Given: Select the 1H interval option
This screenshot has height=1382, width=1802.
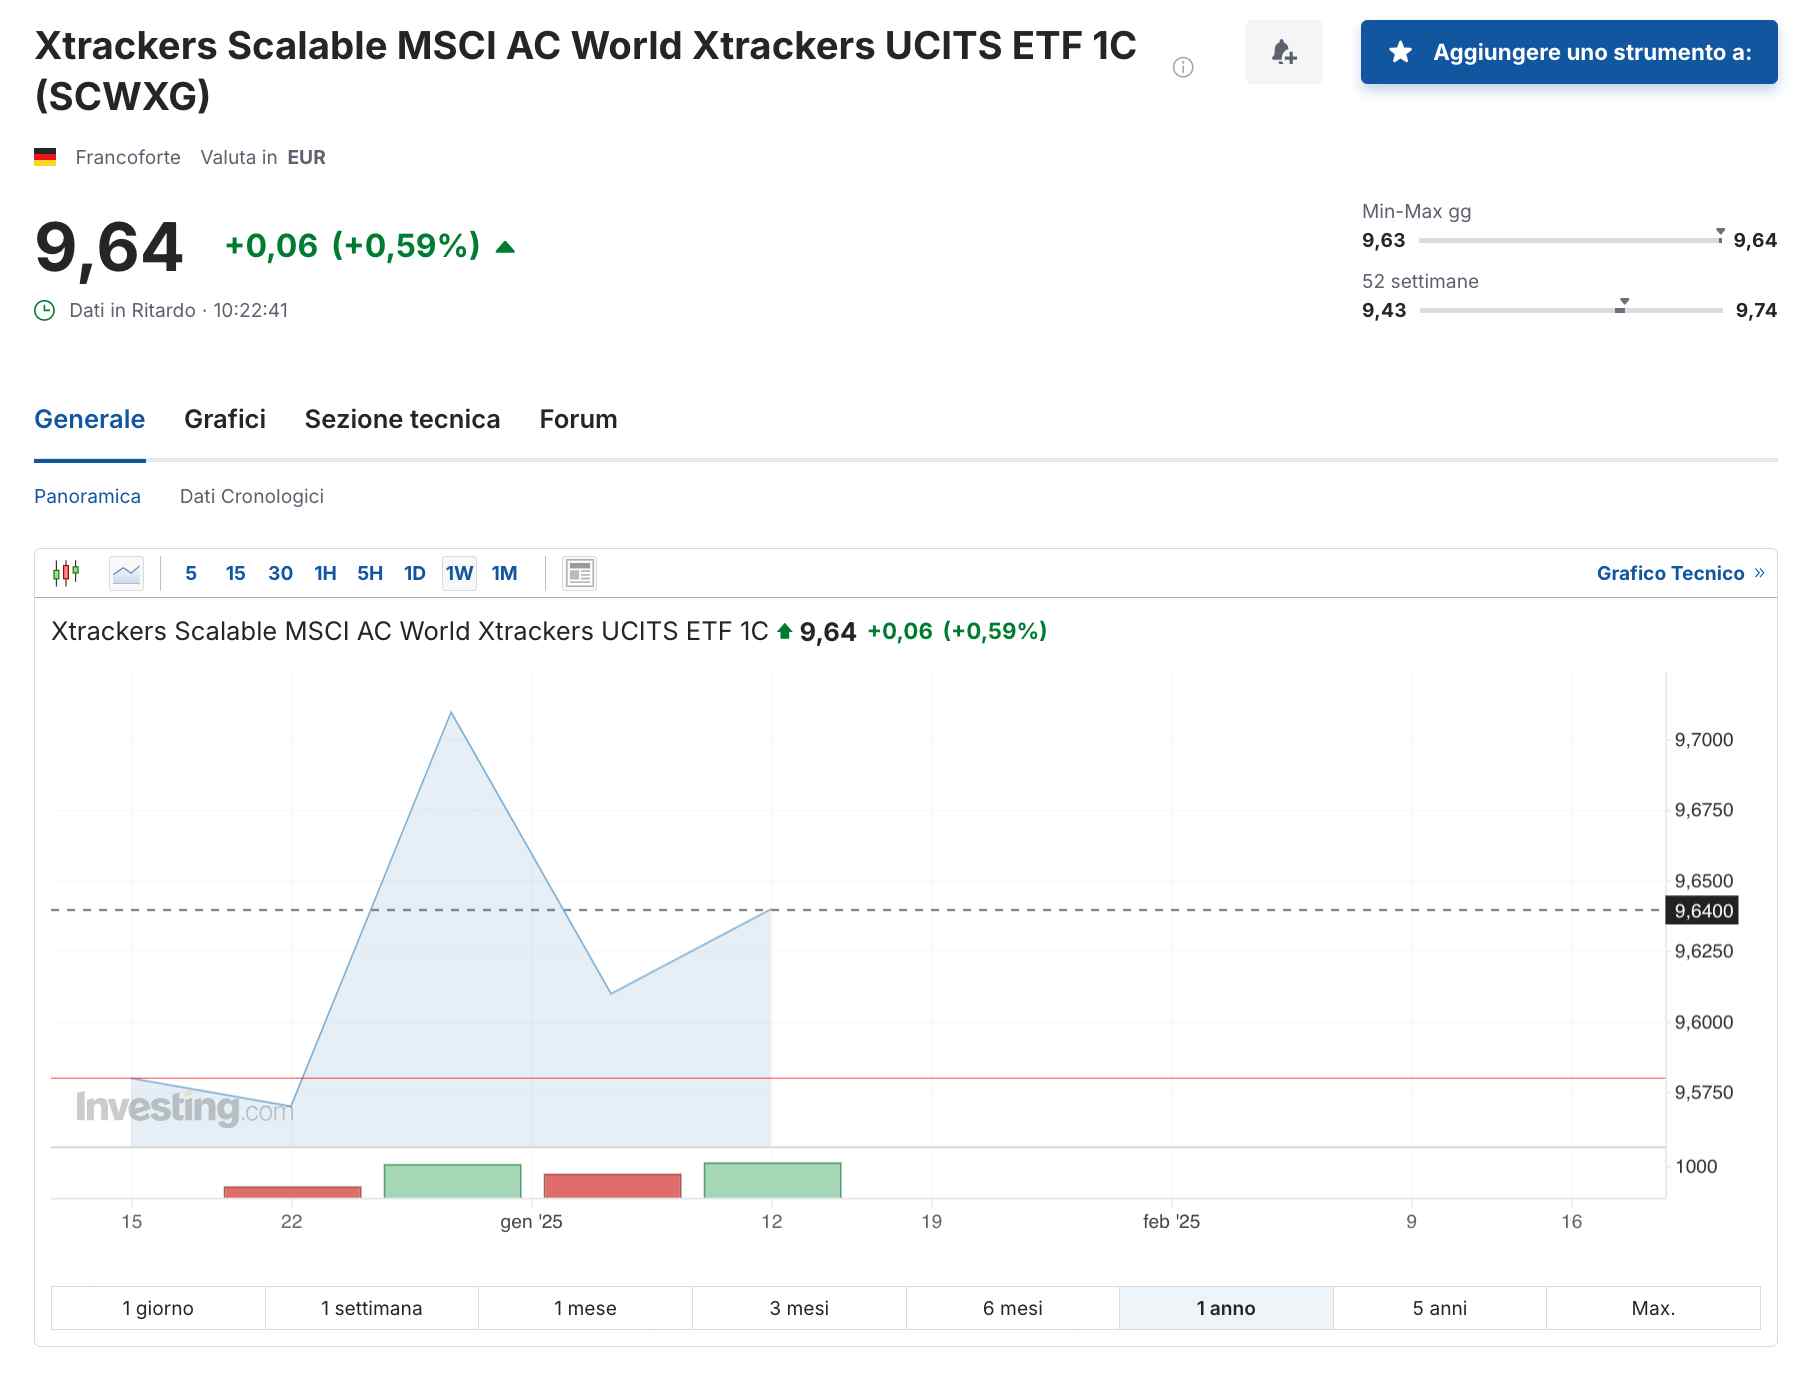Looking at the screenshot, I should 325,573.
